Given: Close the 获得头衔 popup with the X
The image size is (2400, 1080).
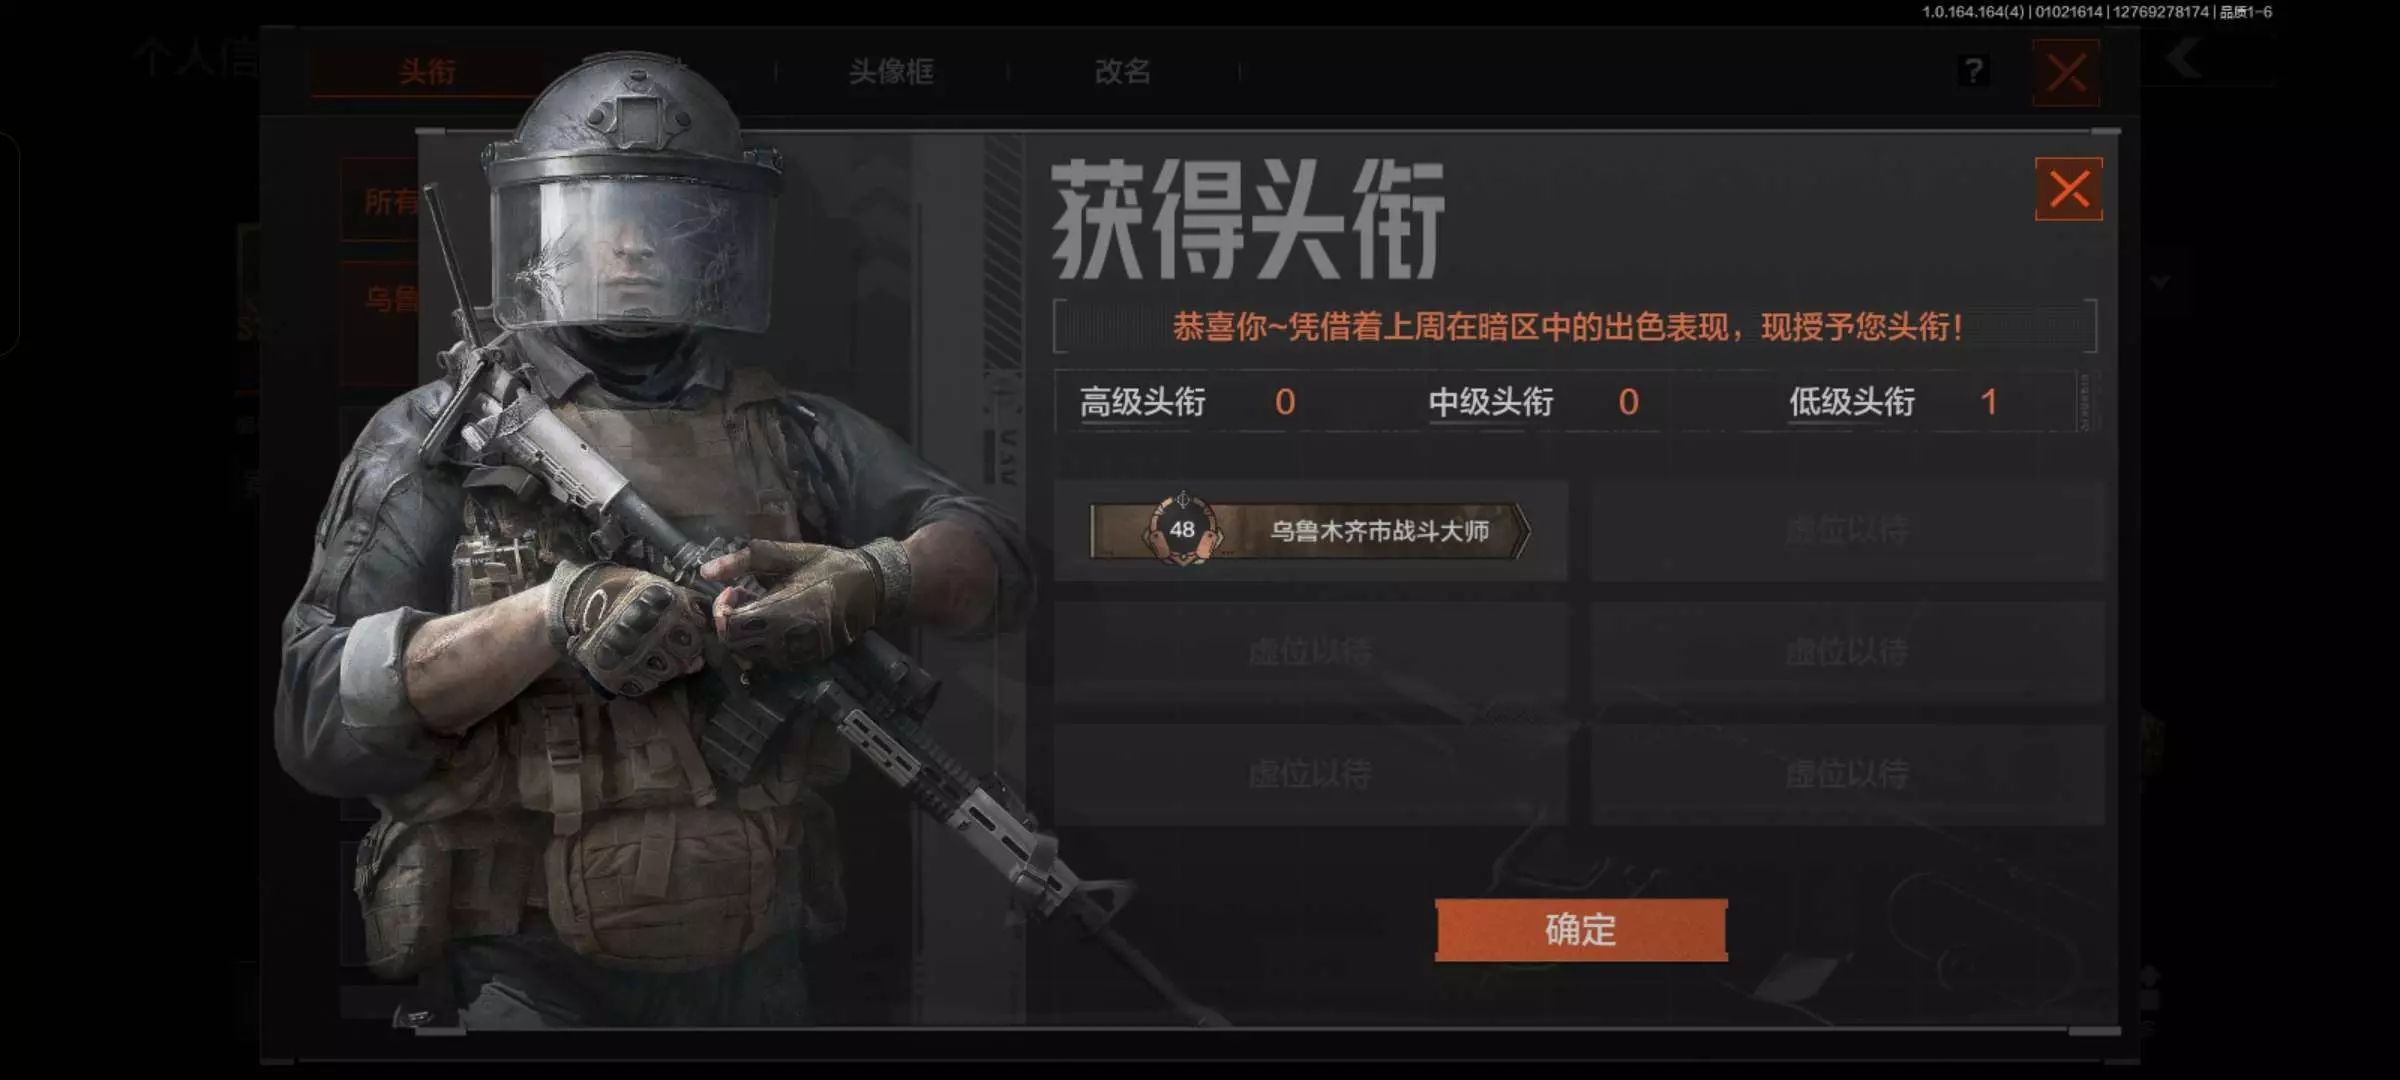Looking at the screenshot, I should click(2068, 189).
